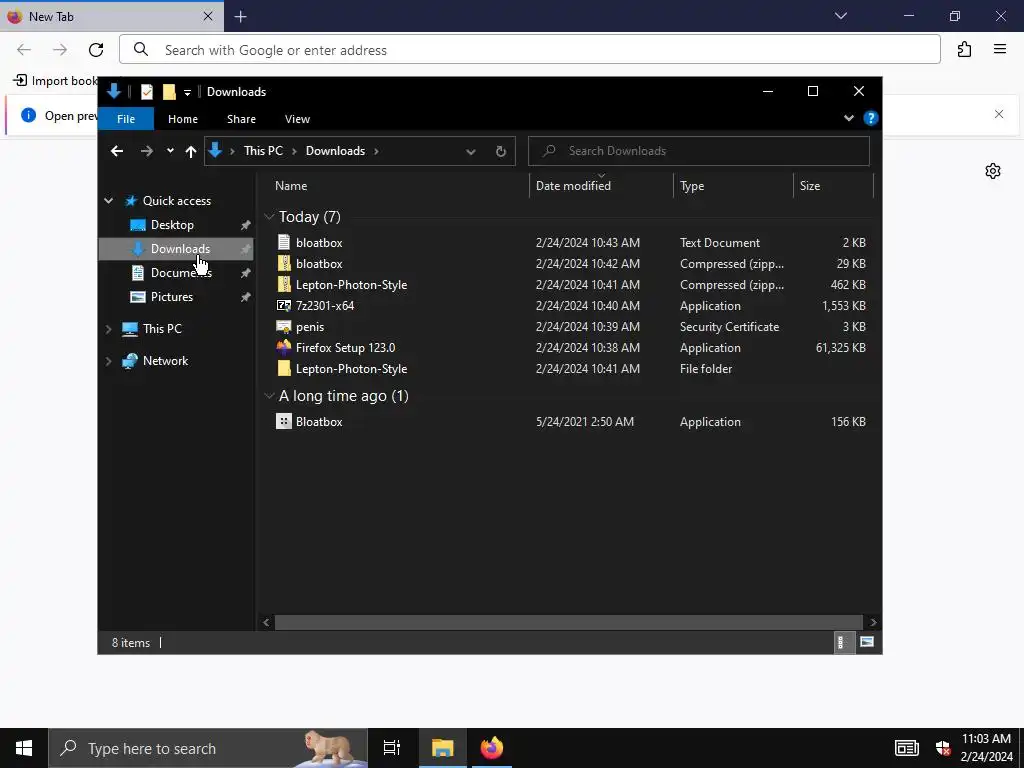The height and width of the screenshot is (768, 1024).
Task: Select Documents in Quick access
Action: 181,273
